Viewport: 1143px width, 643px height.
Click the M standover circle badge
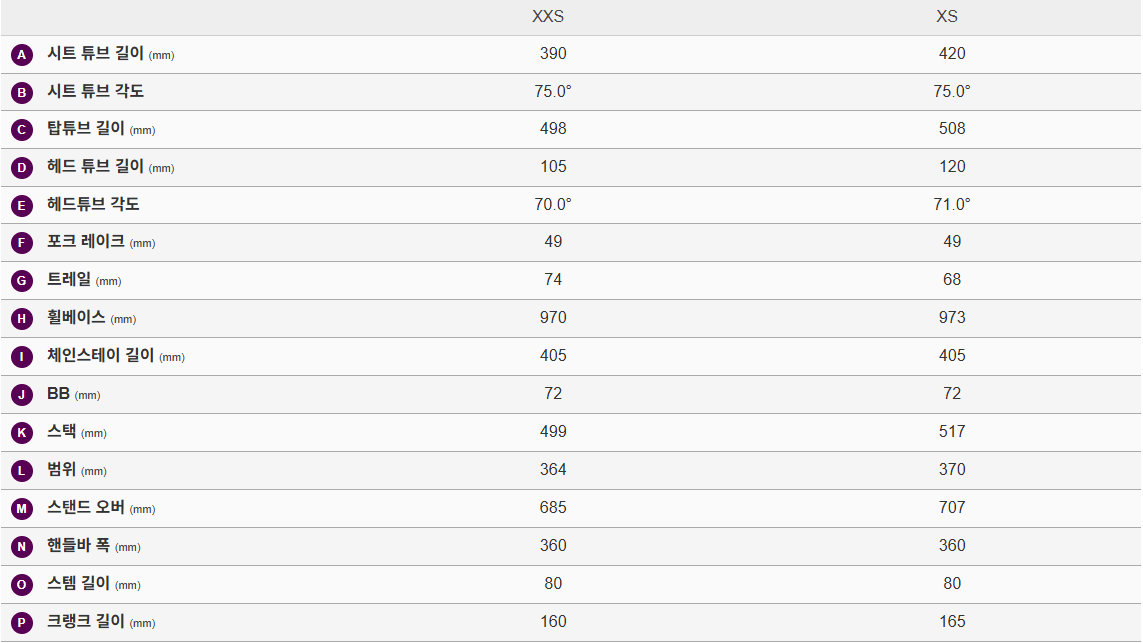click(22, 509)
